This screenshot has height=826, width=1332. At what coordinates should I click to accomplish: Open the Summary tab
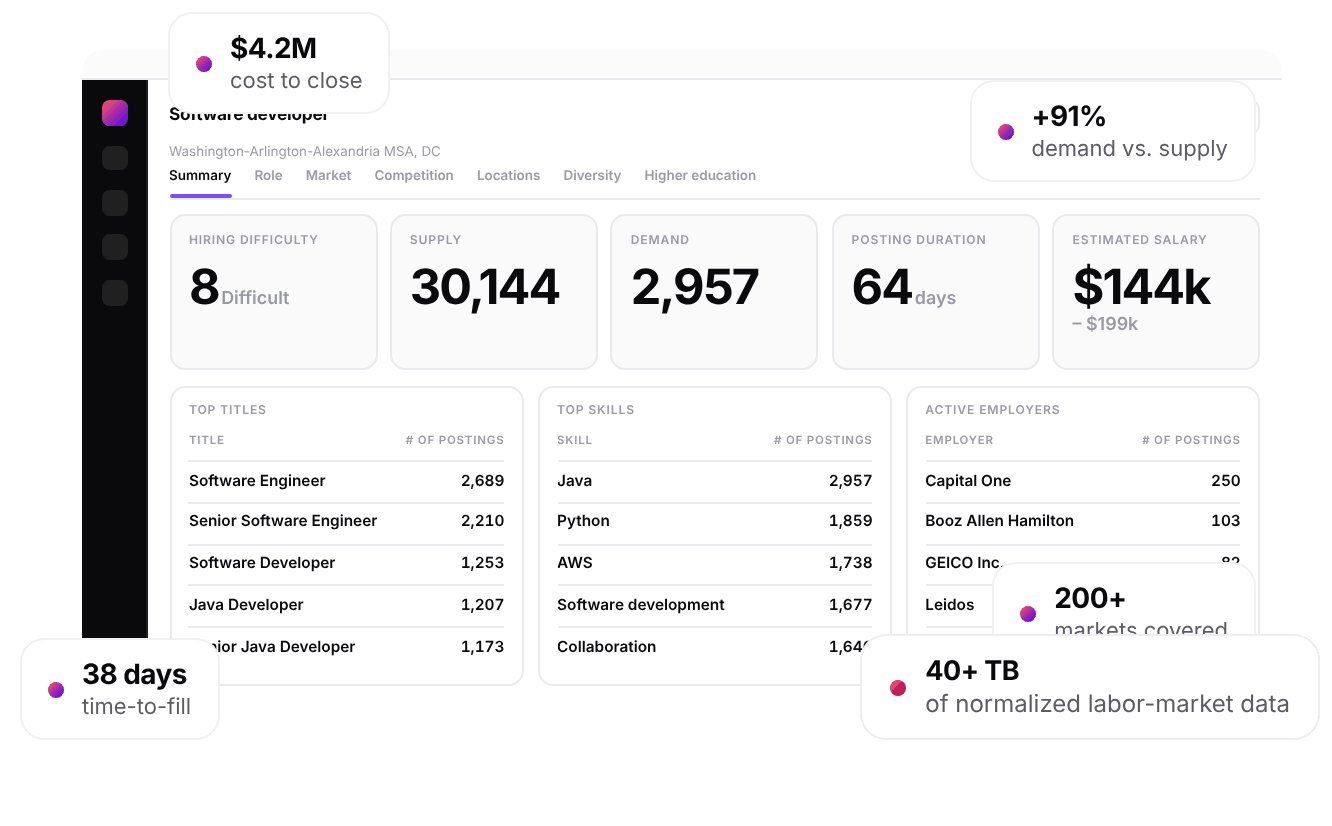200,175
